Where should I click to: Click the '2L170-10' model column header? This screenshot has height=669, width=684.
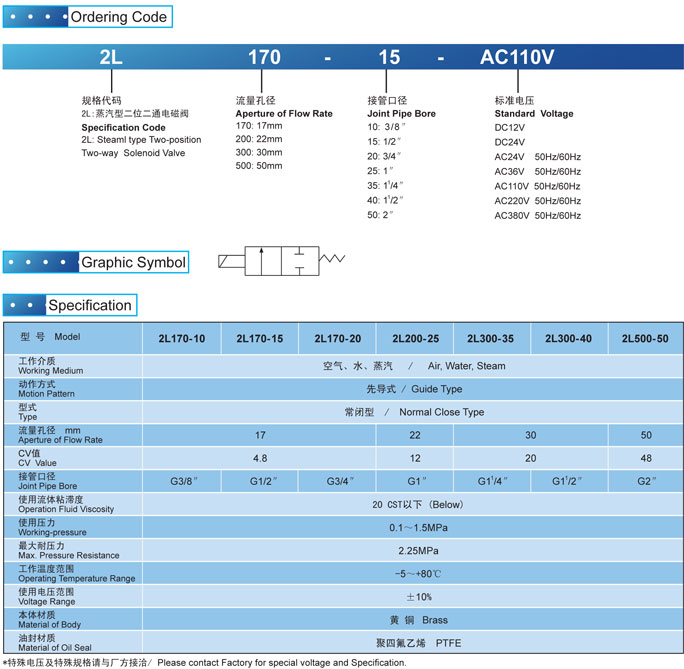click(181, 338)
